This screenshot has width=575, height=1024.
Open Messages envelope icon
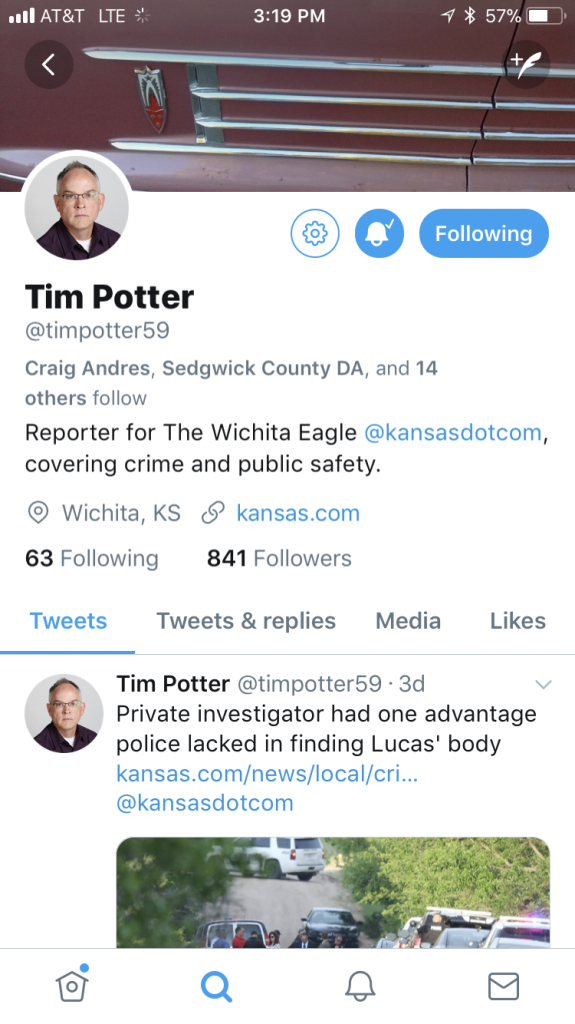pyautogui.click(x=504, y=985)
